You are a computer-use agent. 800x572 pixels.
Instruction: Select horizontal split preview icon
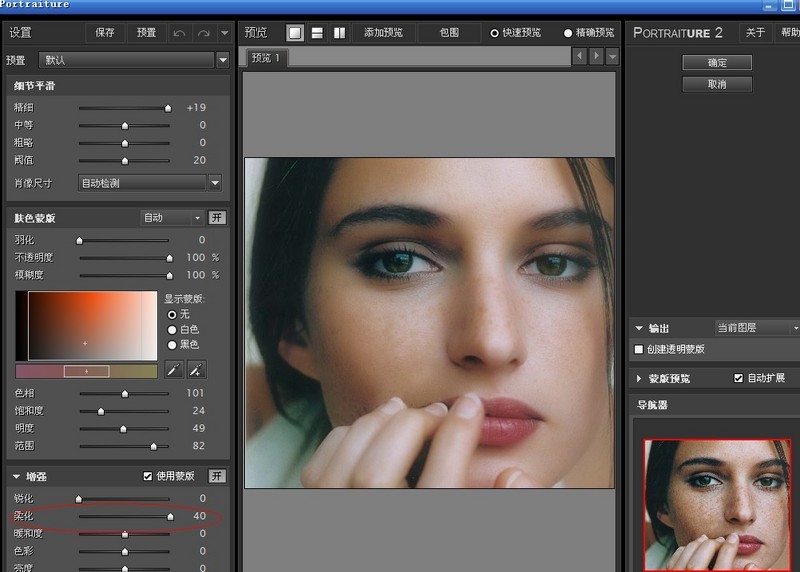pyautogui.click(x=317, y=33)
